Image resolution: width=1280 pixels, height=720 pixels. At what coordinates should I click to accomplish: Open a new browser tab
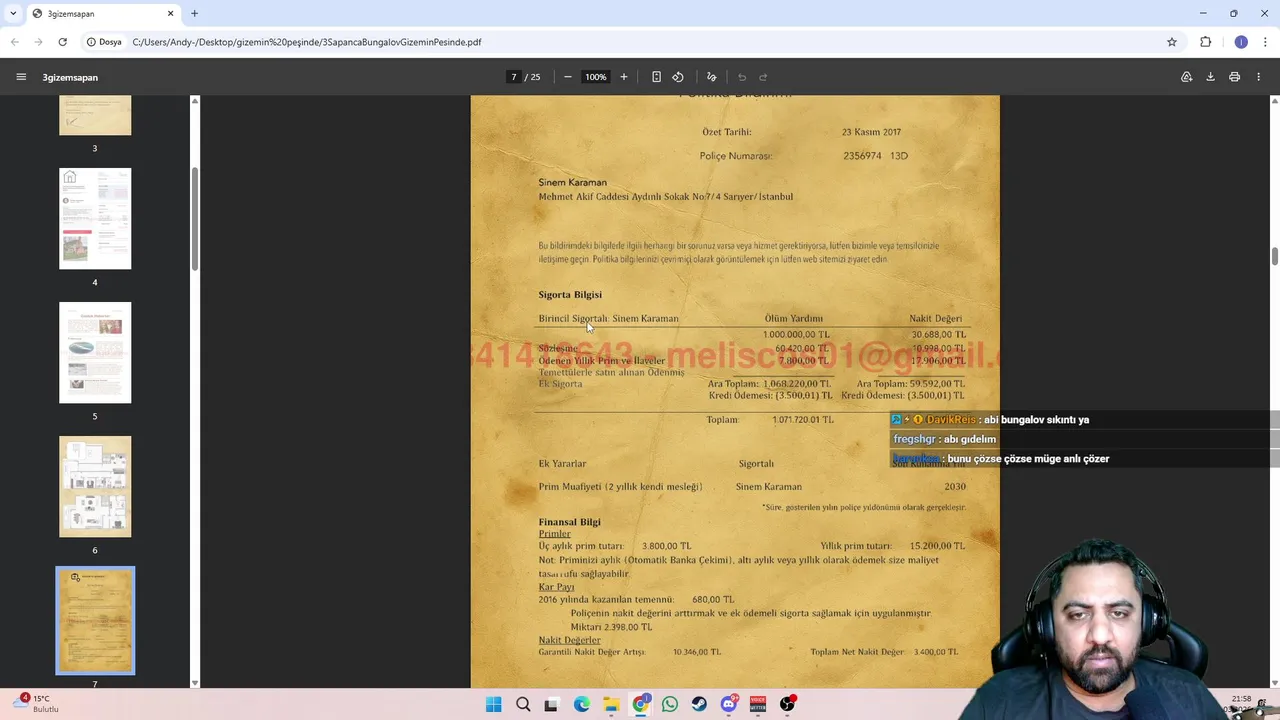(x=194, y=14)
